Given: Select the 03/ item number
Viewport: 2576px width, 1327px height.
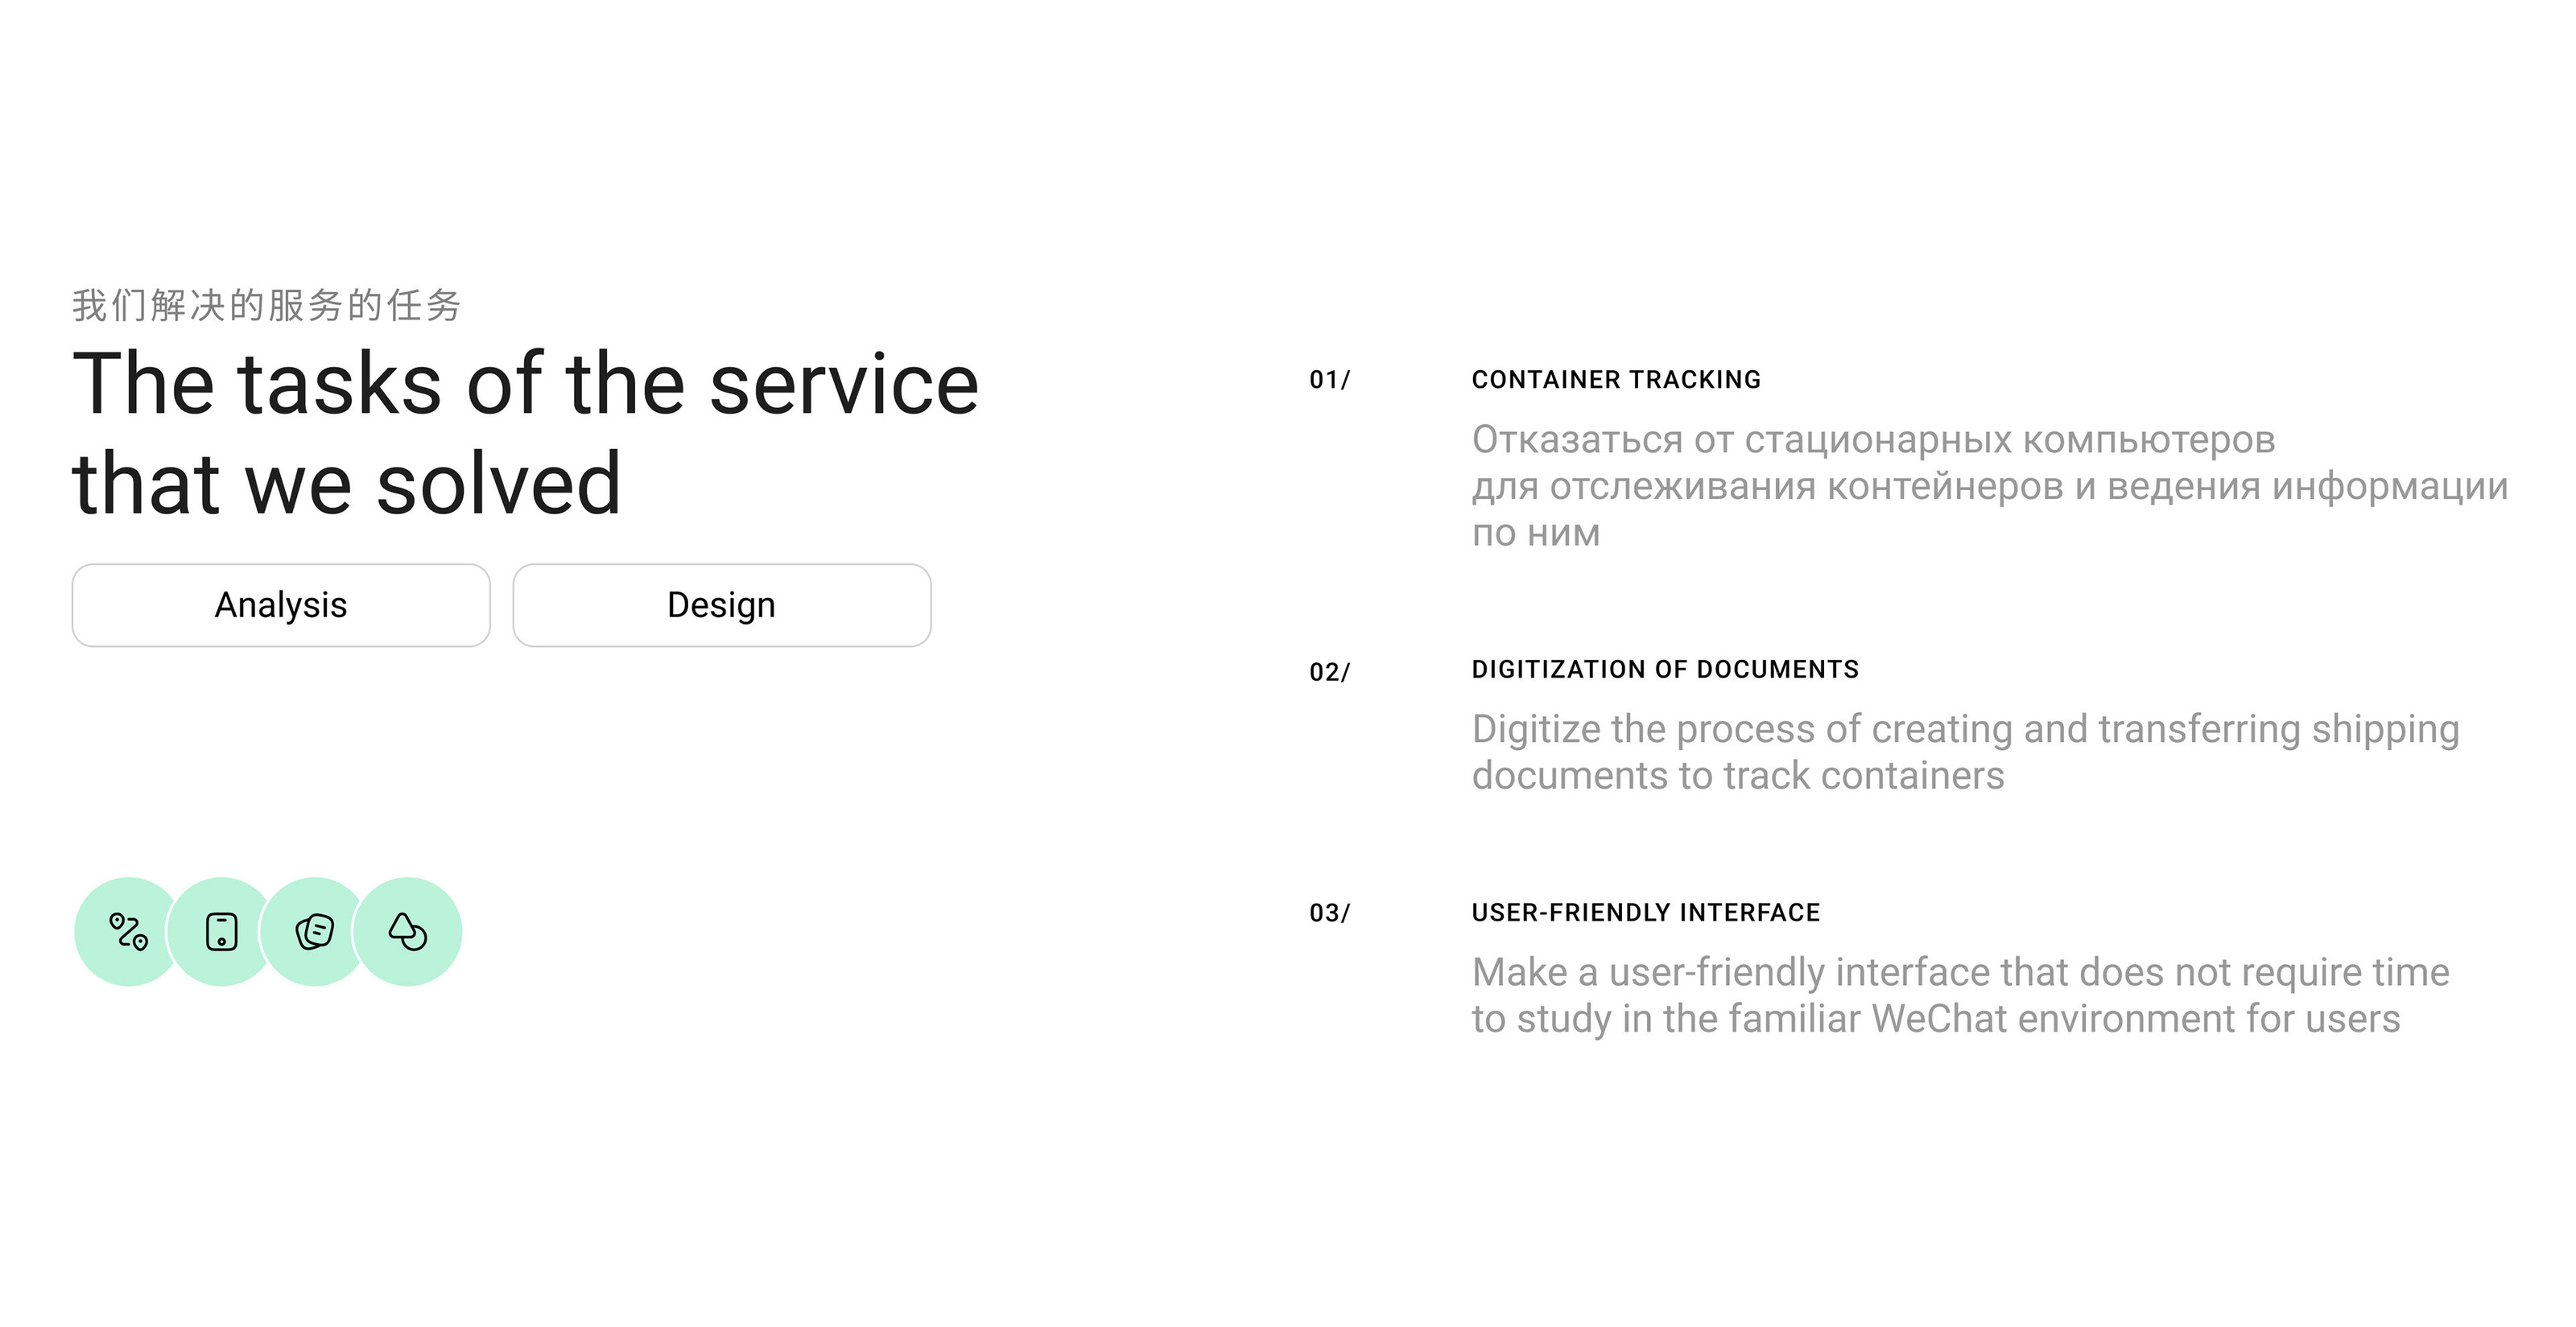Looking at the screenshot, I should coord(1329,913).
